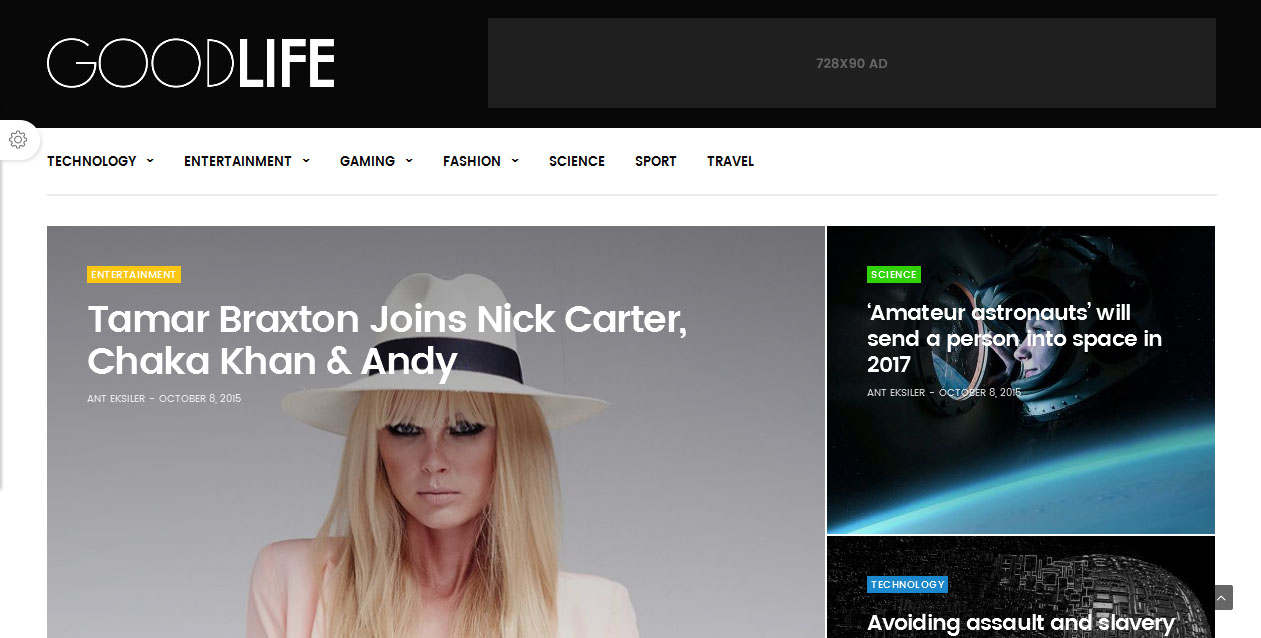This screenshot has width=1261, height=638.
Task: Open the Travel menu item
Action: 730,161
